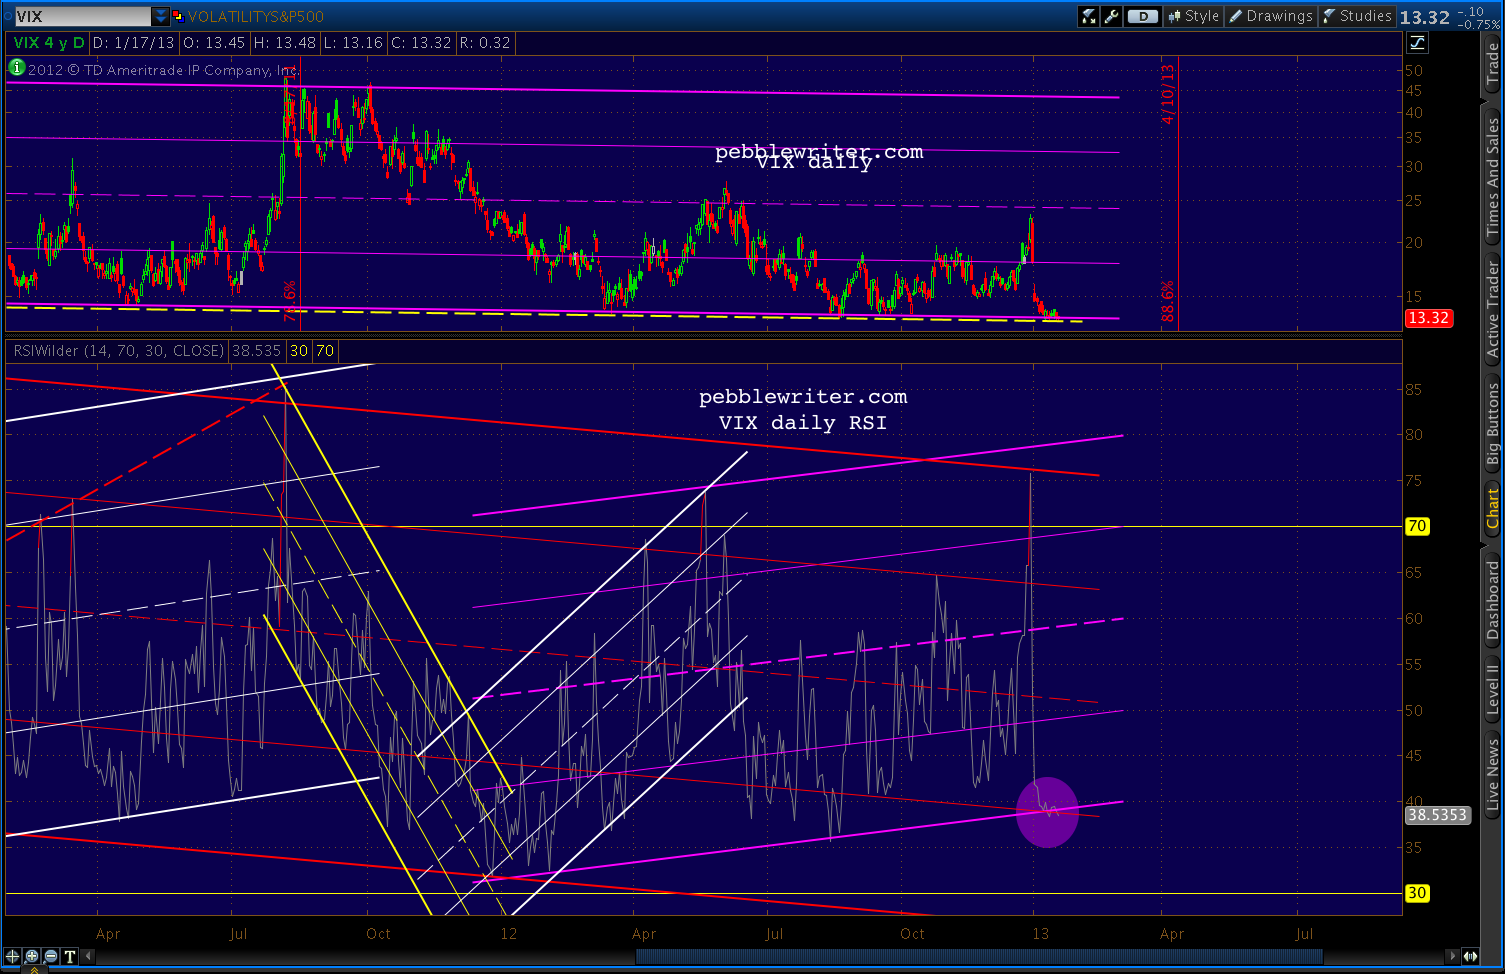Image resolution: width=1505 pixels, height=974 pixels.
Task: Open the chart settings wrench icon
Action: (x=1113, y=16)
